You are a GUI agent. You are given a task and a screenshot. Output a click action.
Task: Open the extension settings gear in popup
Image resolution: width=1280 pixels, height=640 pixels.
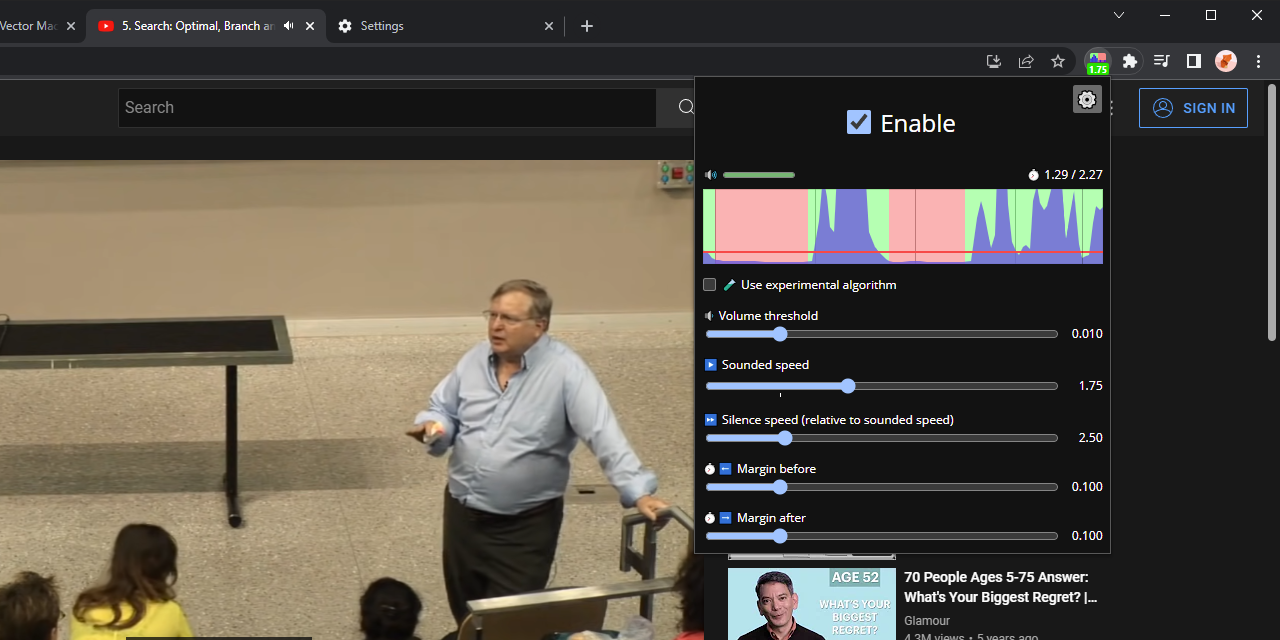tap(1087, 99)
